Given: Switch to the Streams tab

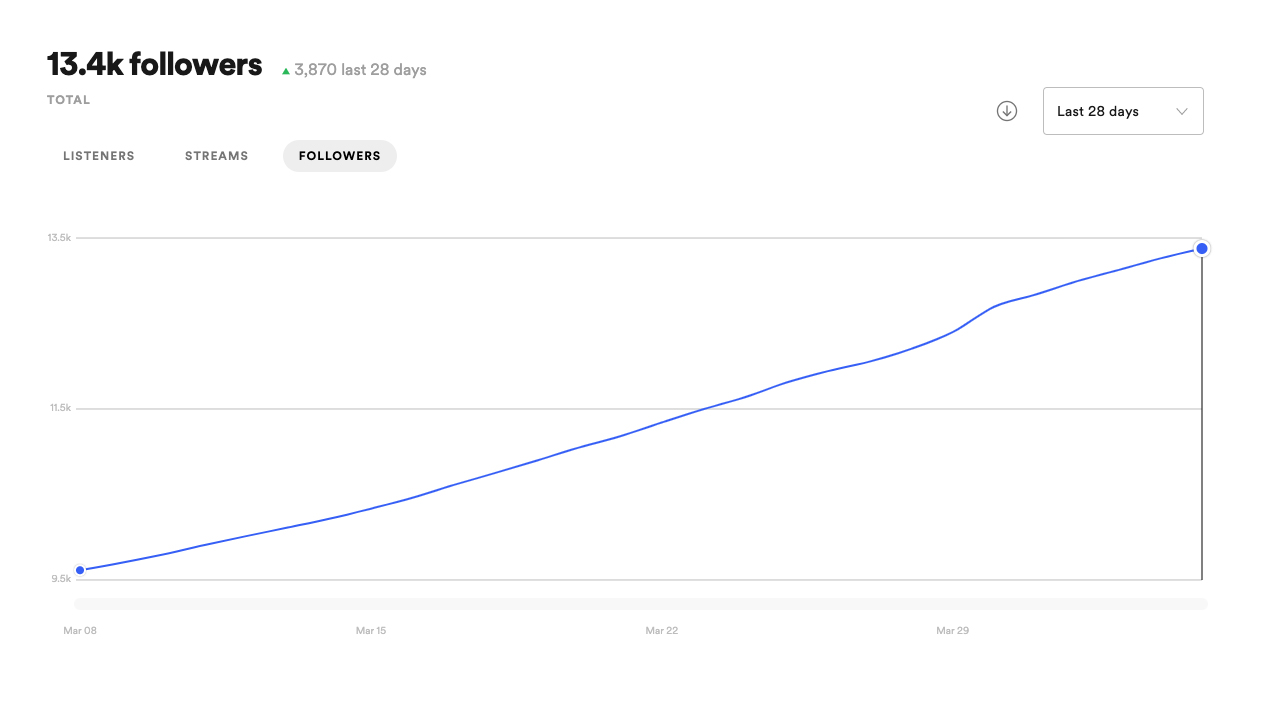Looking at the screenshot, I should point(216,156).
